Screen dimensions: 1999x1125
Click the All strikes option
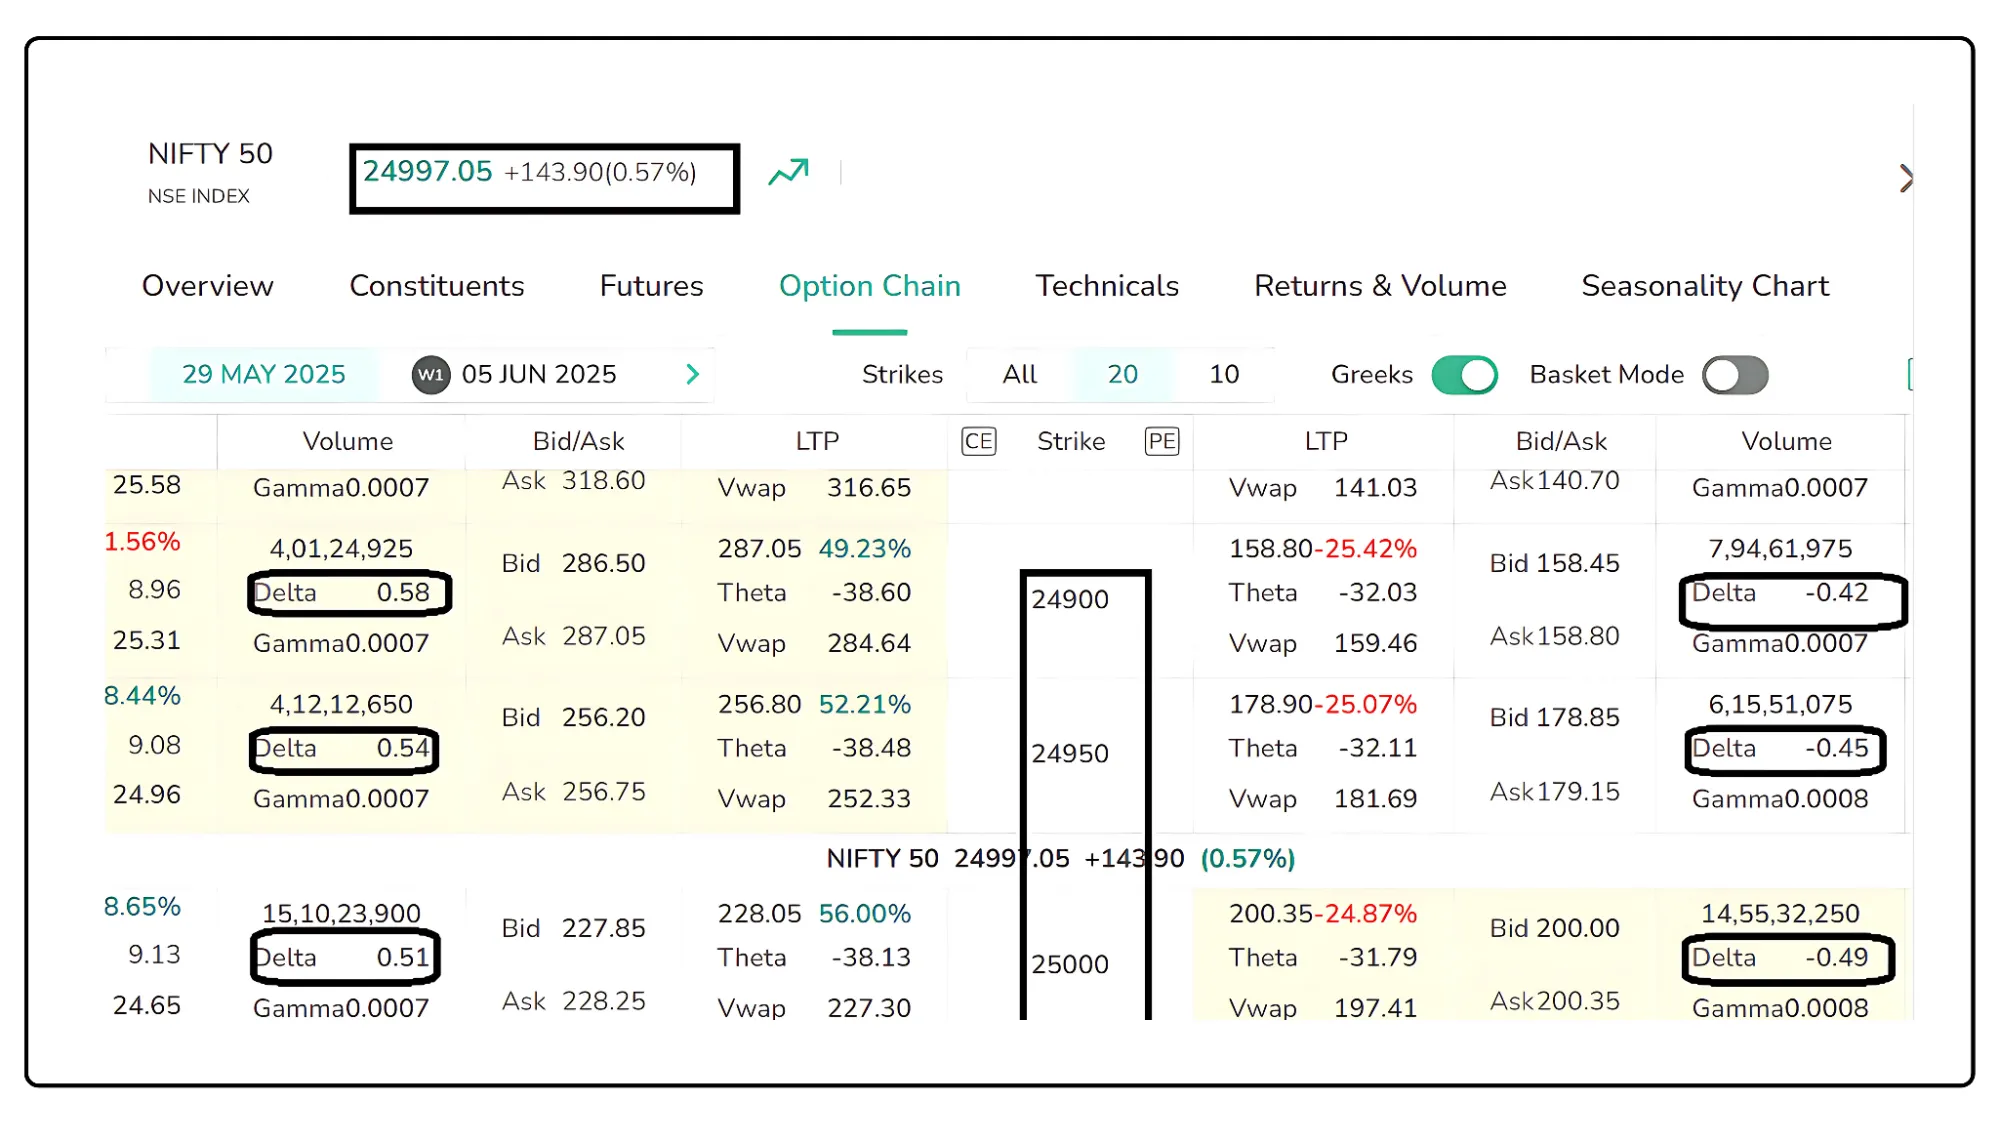[x=1019, y=374]
